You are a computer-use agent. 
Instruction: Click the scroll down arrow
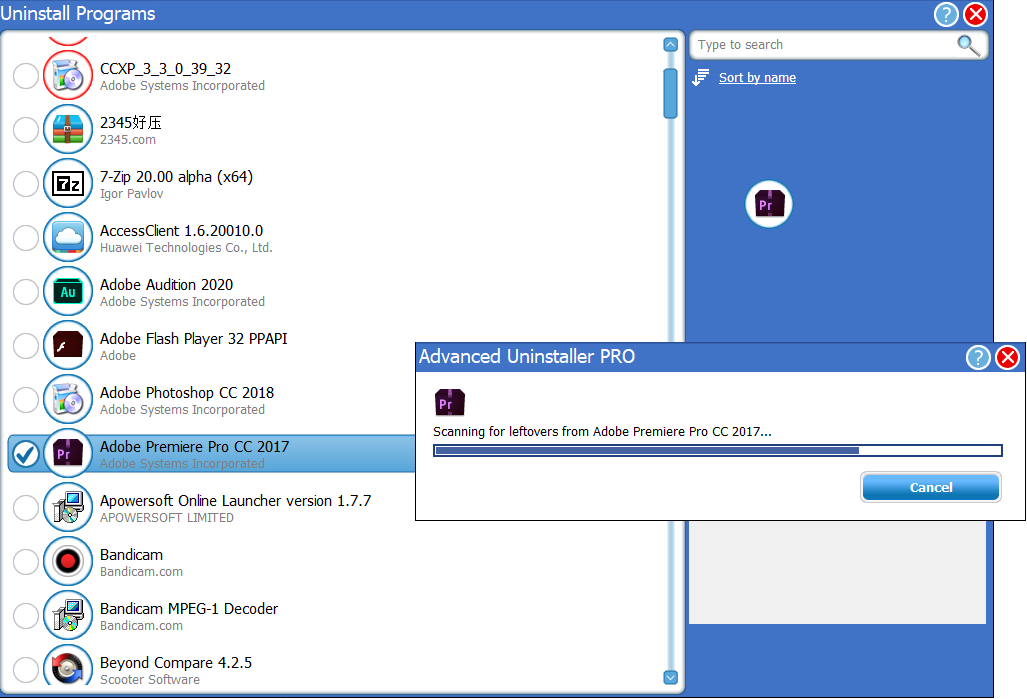(x=670, y=677)
